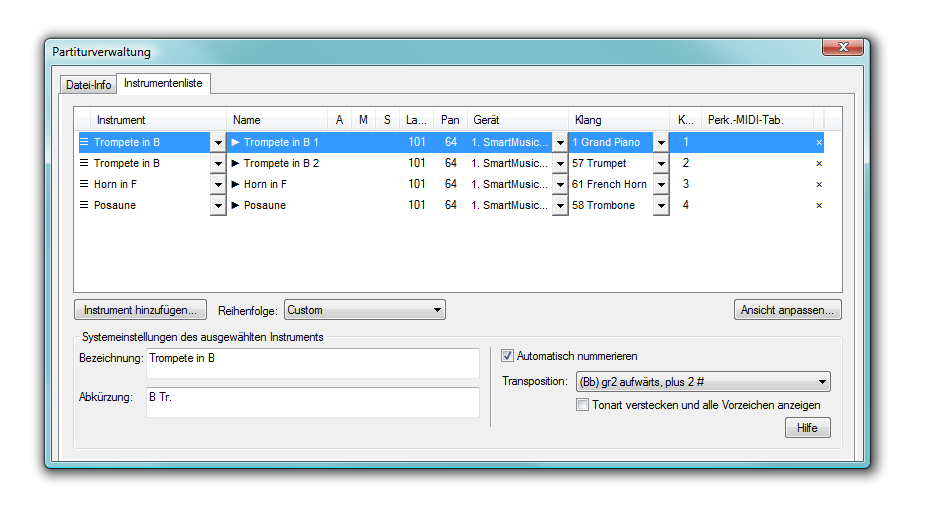Click into the Abkürzung text field

click(312, 402)
